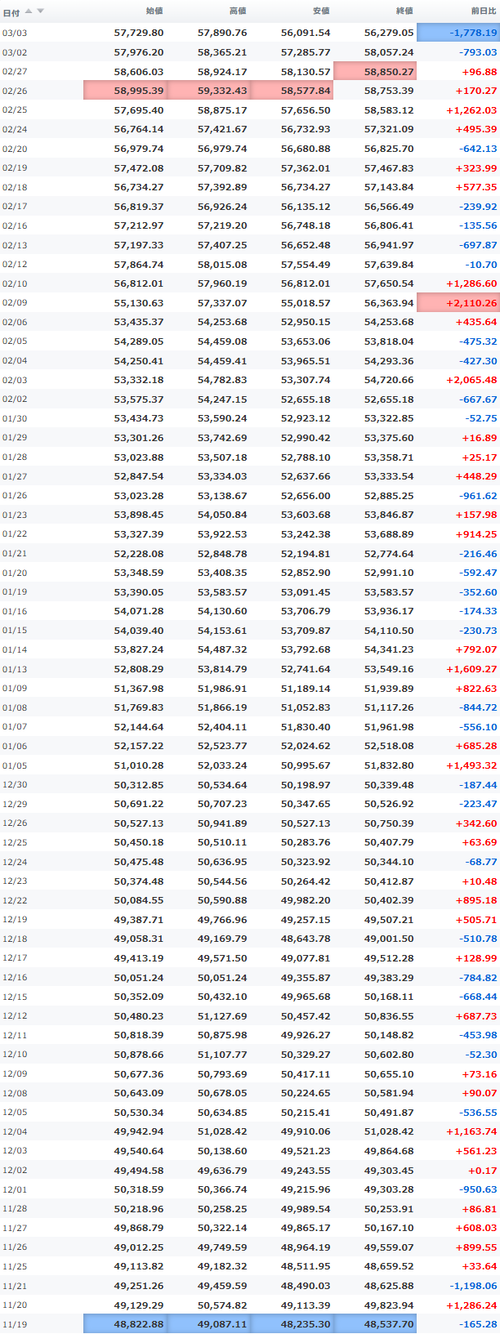The image size is (500, 1334).
Task: Click the 高値 column header
Action: (237, 10)
